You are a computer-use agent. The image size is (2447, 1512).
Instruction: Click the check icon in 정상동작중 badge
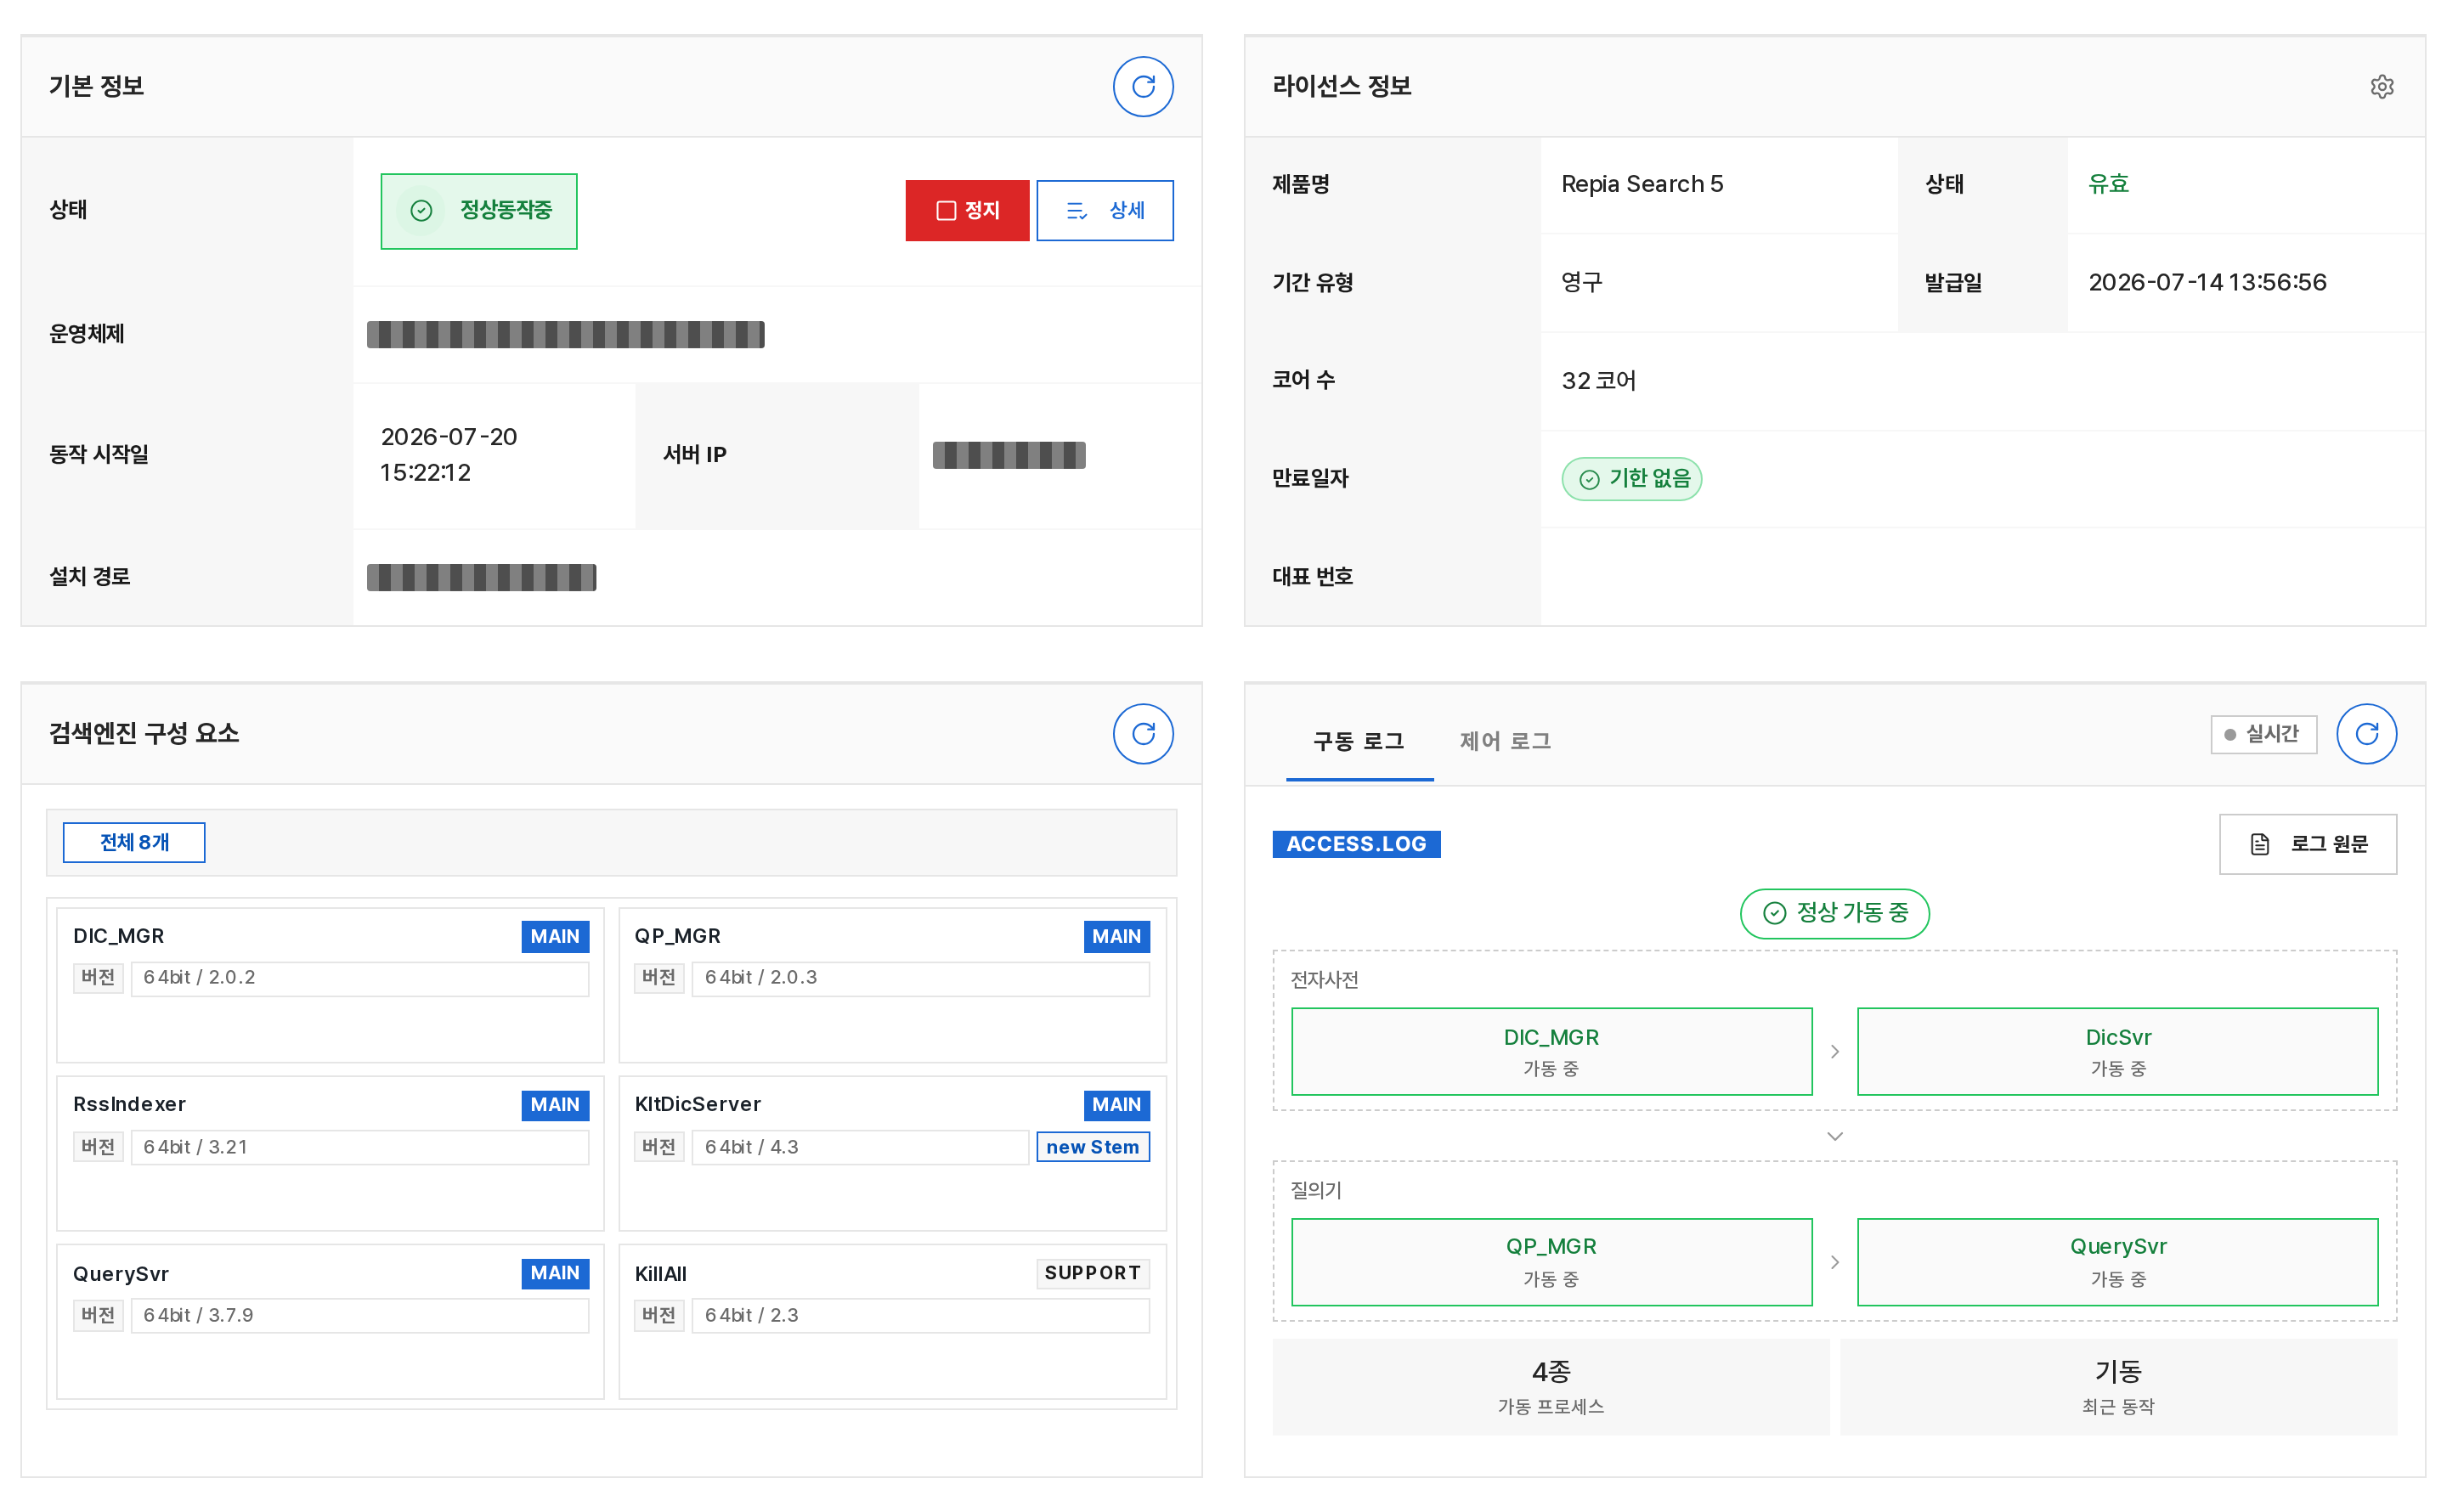421,211
